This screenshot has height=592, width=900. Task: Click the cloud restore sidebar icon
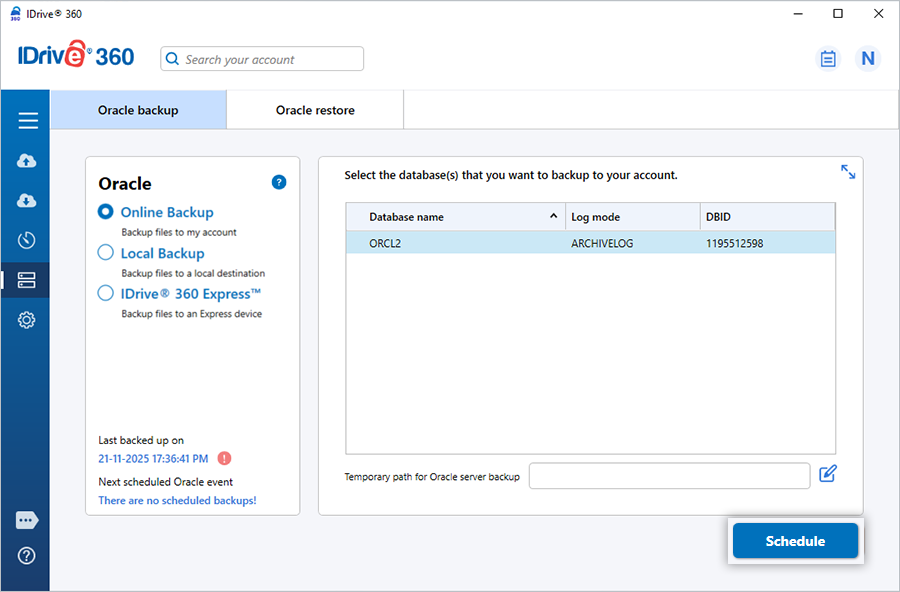click(x=27, y=201)
